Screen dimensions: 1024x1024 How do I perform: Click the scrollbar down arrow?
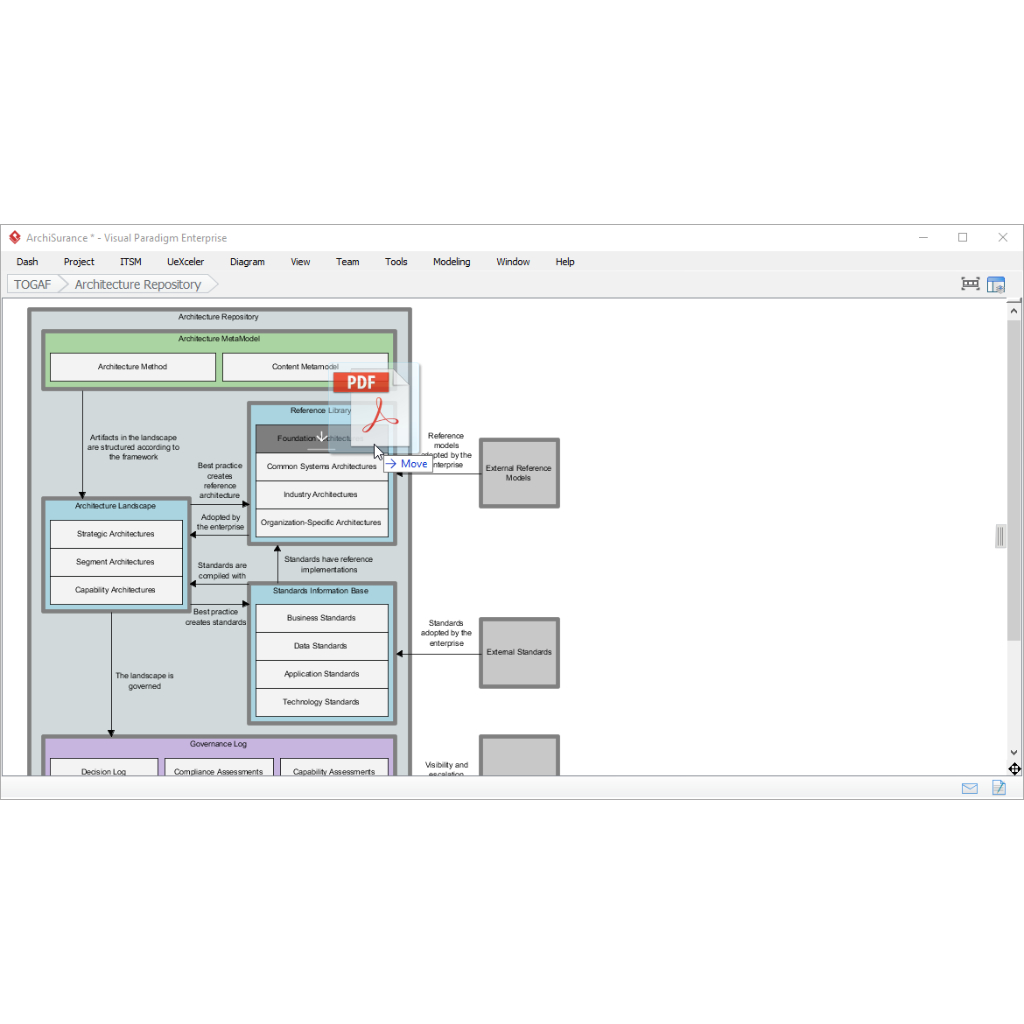coord(1014,752)
